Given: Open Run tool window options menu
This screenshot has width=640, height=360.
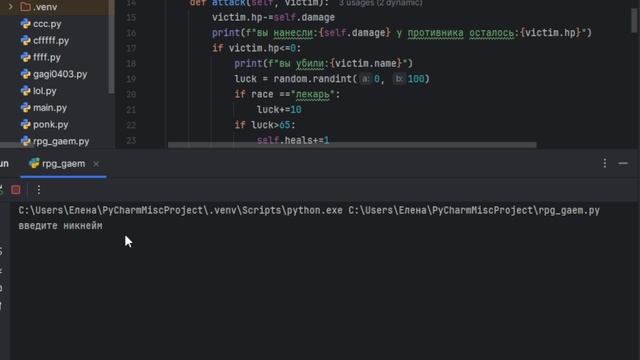Looking at the screenshot, I should pos(604,163).
